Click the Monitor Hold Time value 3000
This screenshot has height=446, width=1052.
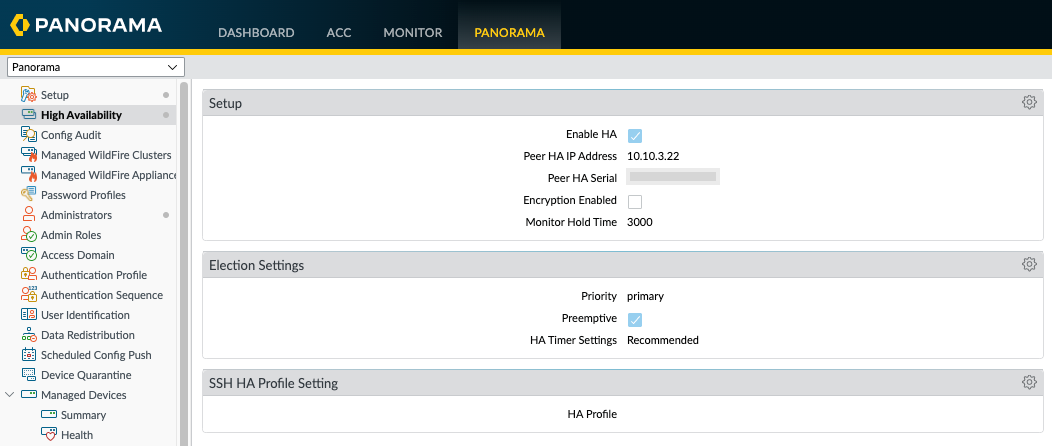point(639,222)
